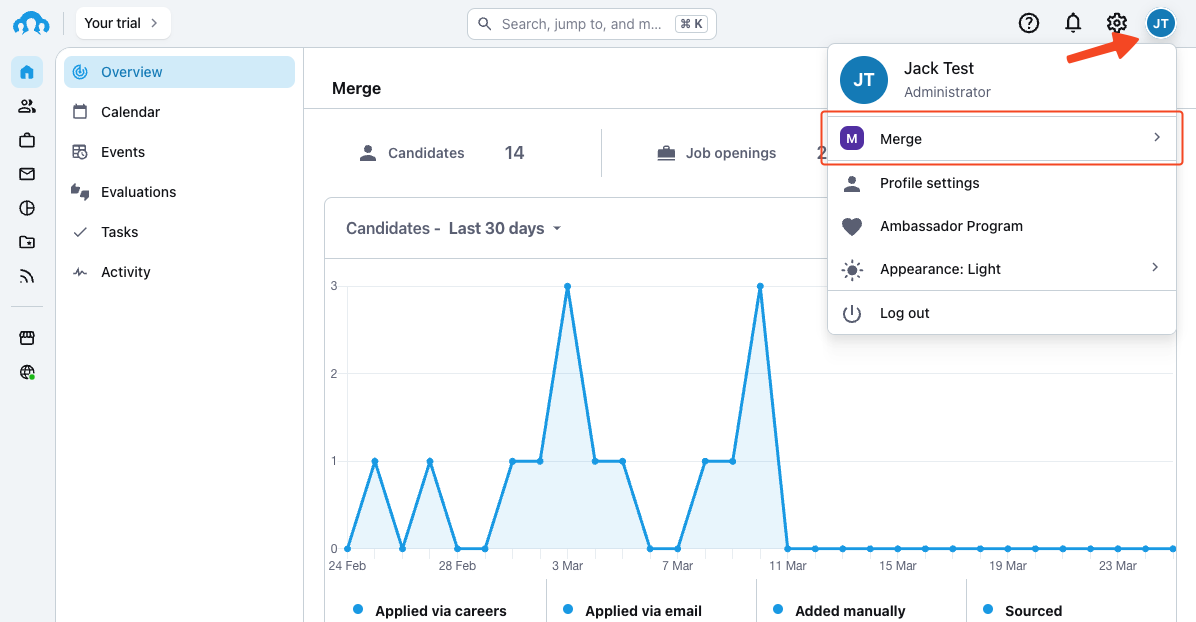Toggle the Sourced legend series

(1033, 610)
